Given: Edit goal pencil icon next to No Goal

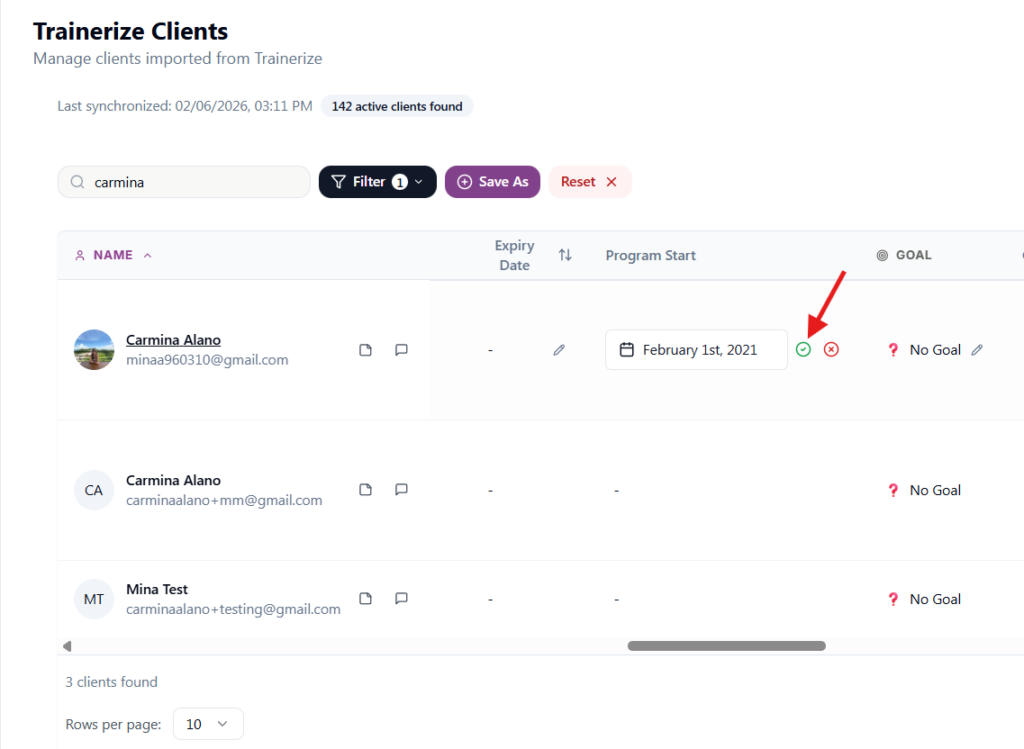Looking at the screenshot, I should (x=977, y=350).
